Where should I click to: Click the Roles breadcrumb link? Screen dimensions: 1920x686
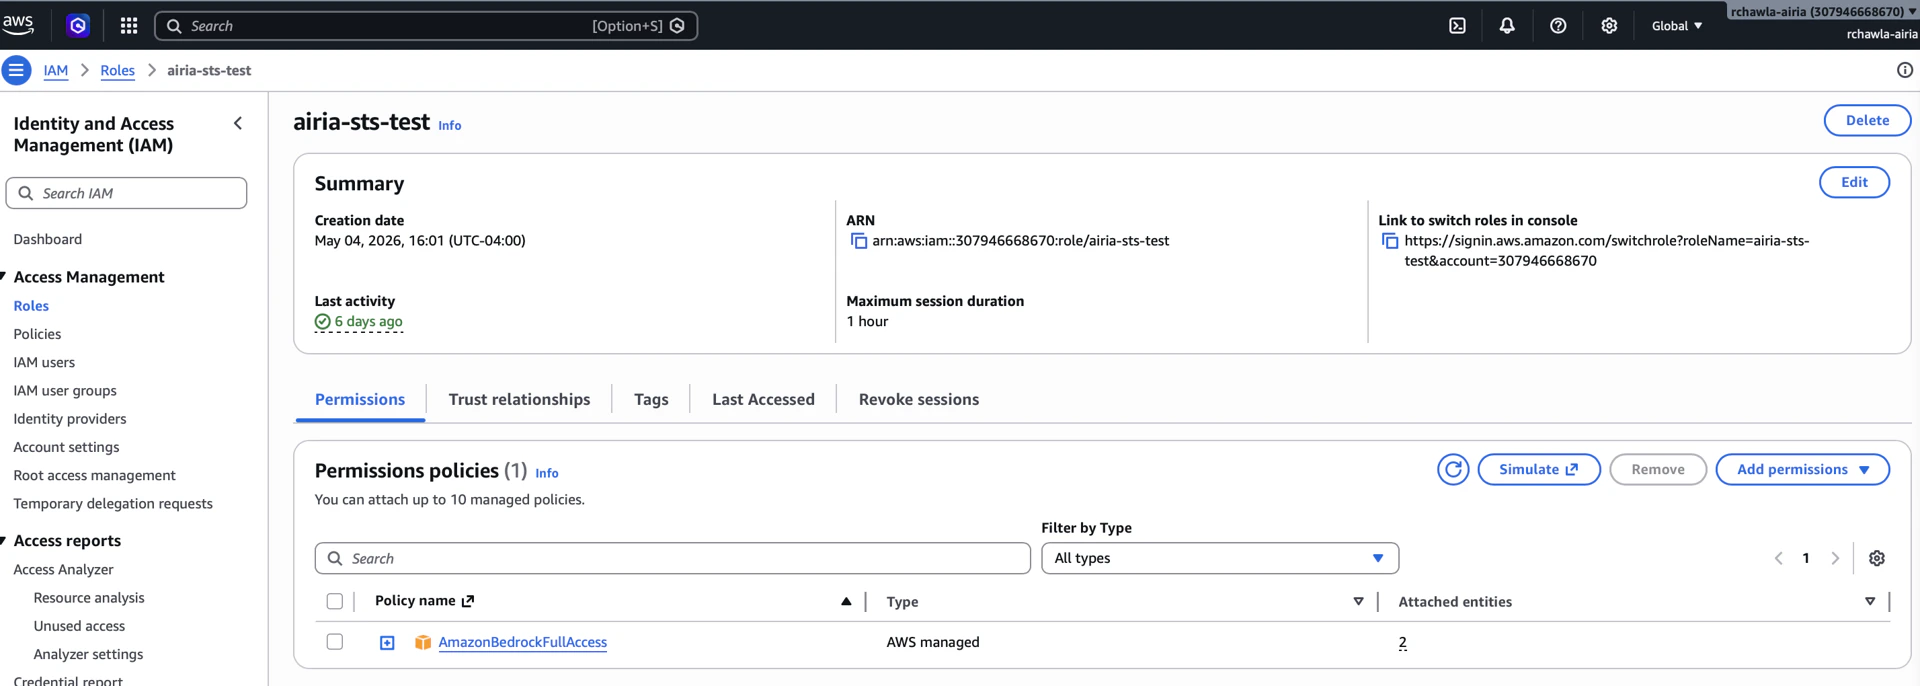(117, 70)
